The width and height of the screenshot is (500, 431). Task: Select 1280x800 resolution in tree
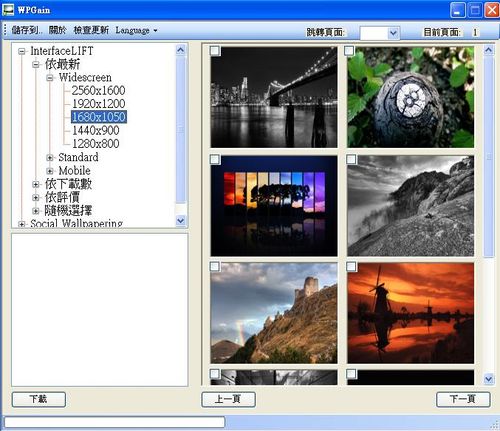pos(96,144)
